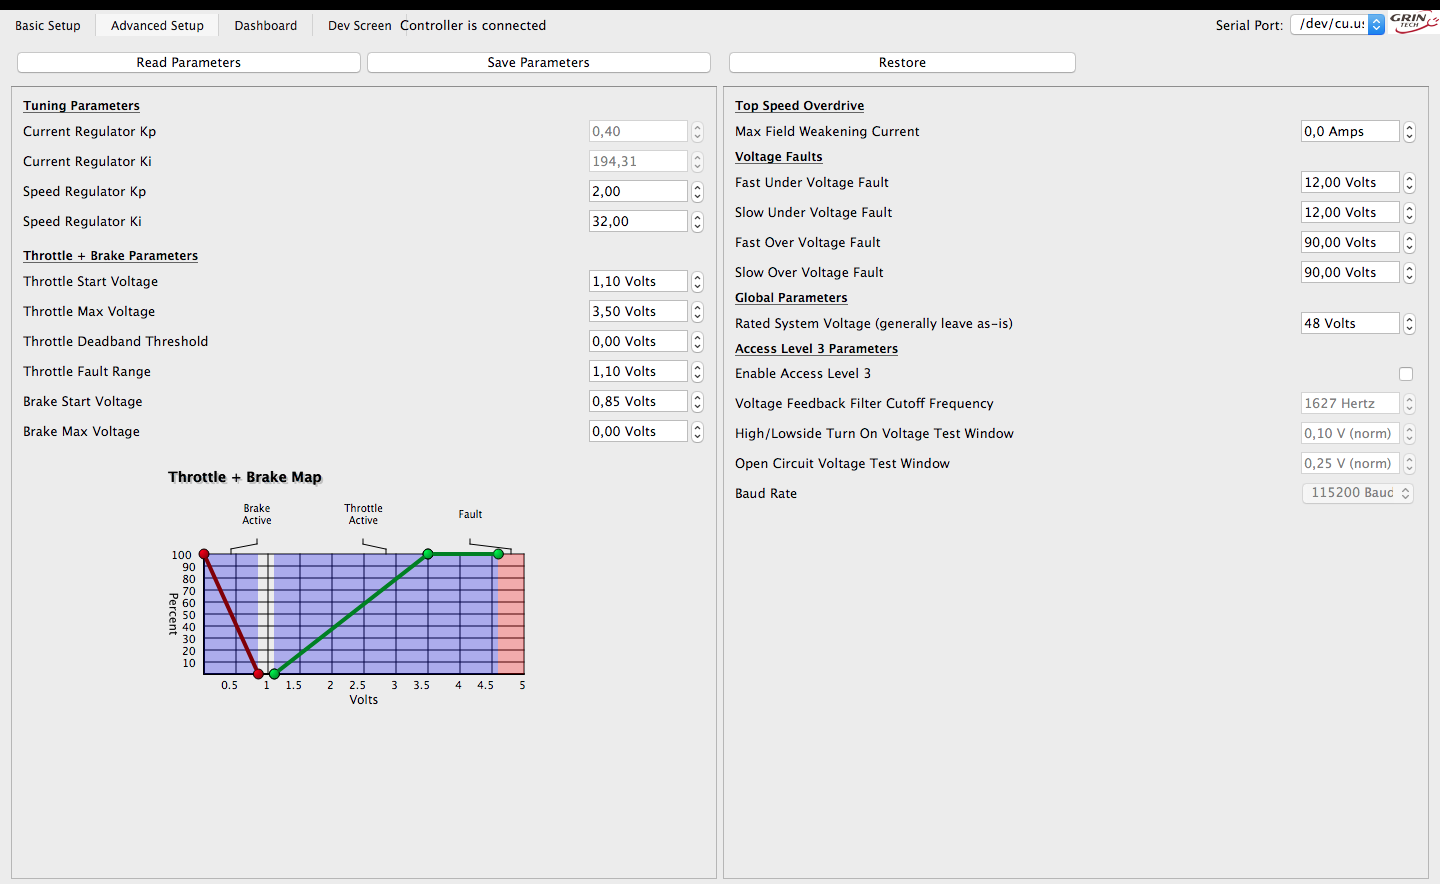The image size is (1440, 884).
Task: Click the Fast Under Voltage Fault field
Action: click(x=1348, y=183)
